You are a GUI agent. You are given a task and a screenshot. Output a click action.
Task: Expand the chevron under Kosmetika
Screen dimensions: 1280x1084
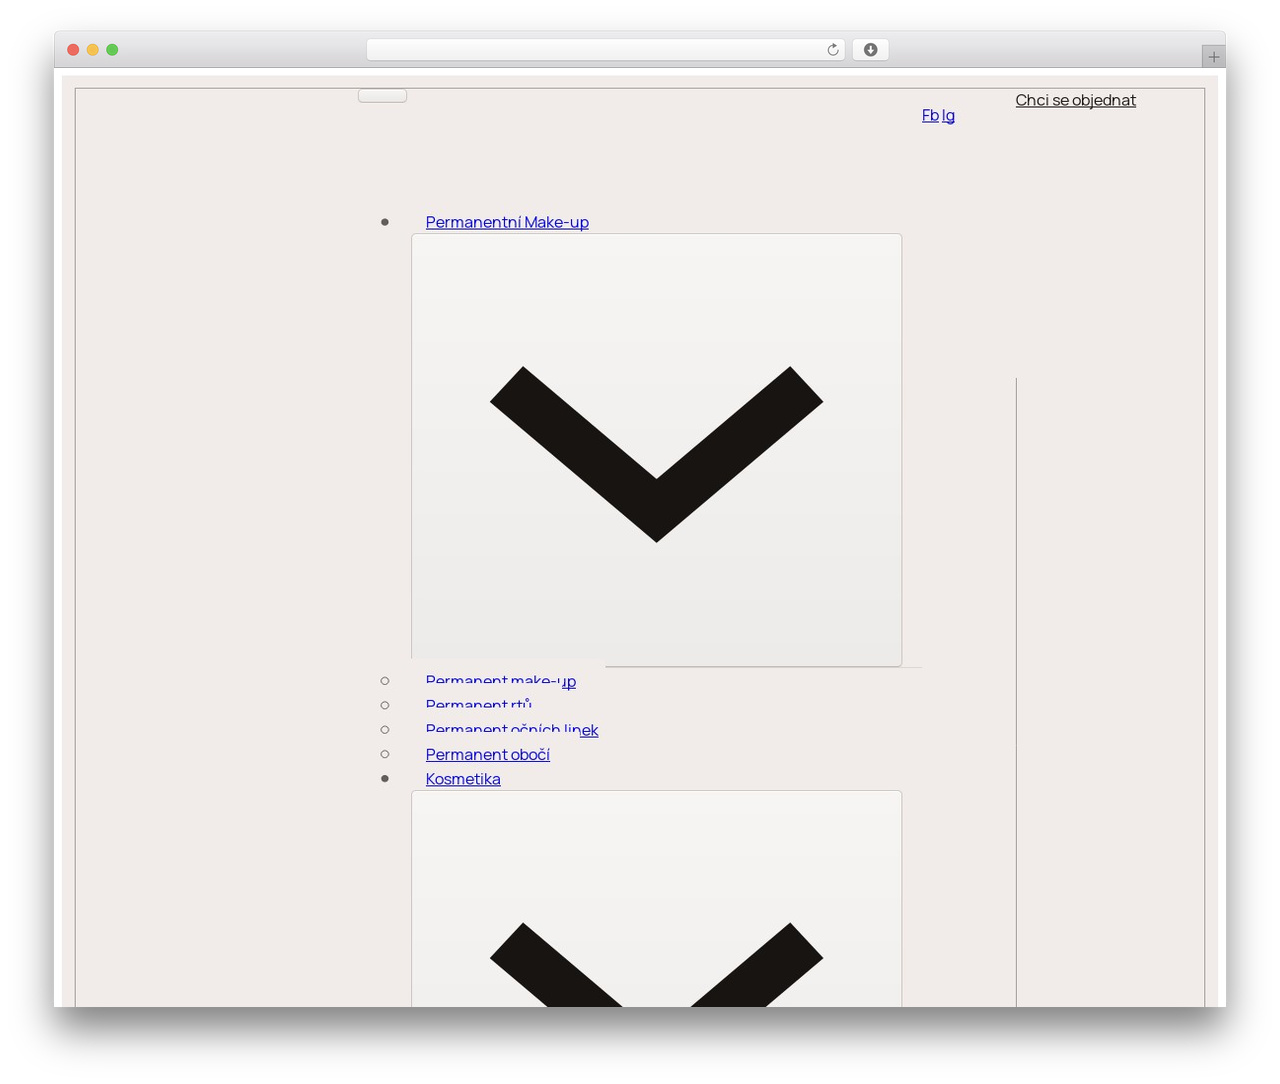(656, 898)
